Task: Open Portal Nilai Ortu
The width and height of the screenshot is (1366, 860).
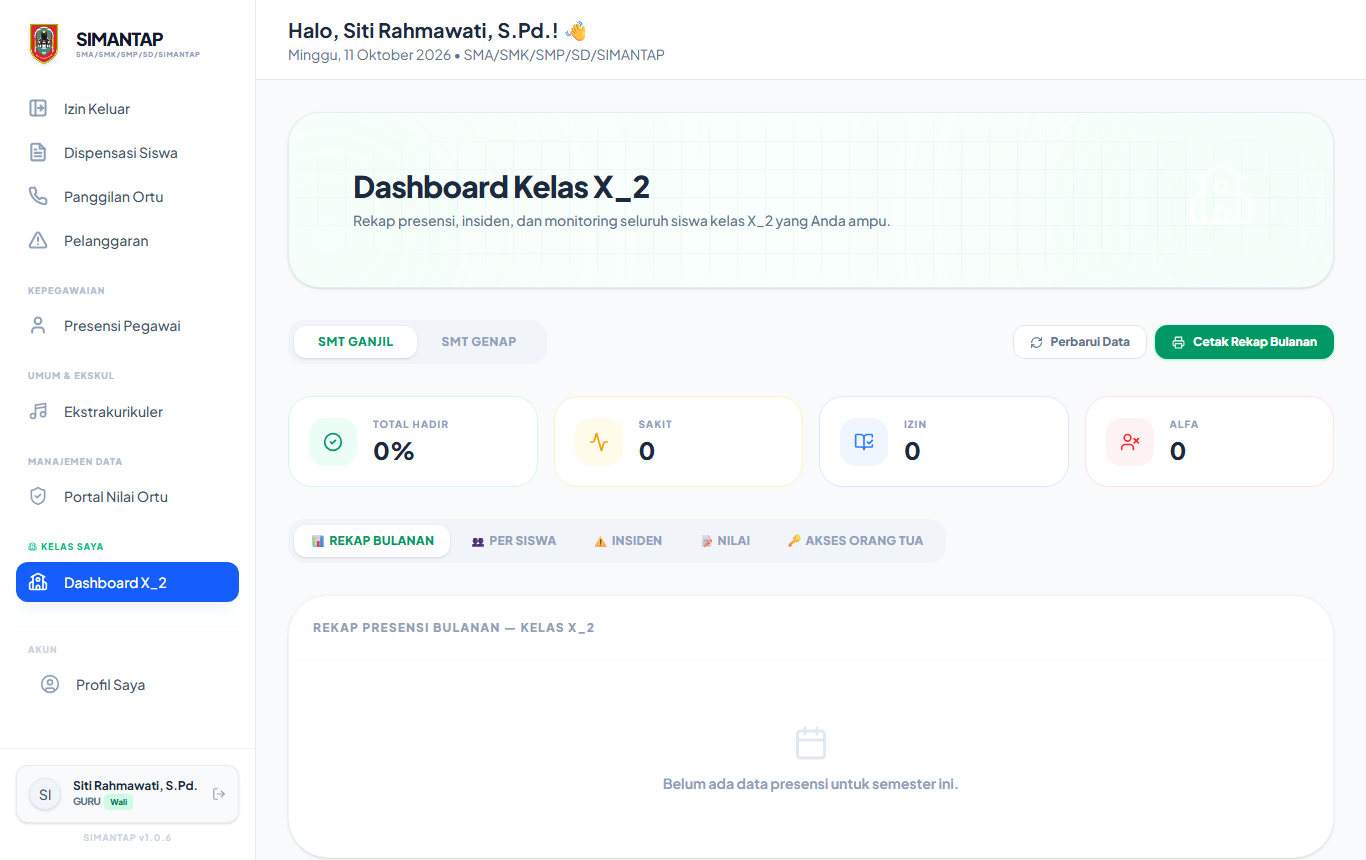Action: point(127,496)
